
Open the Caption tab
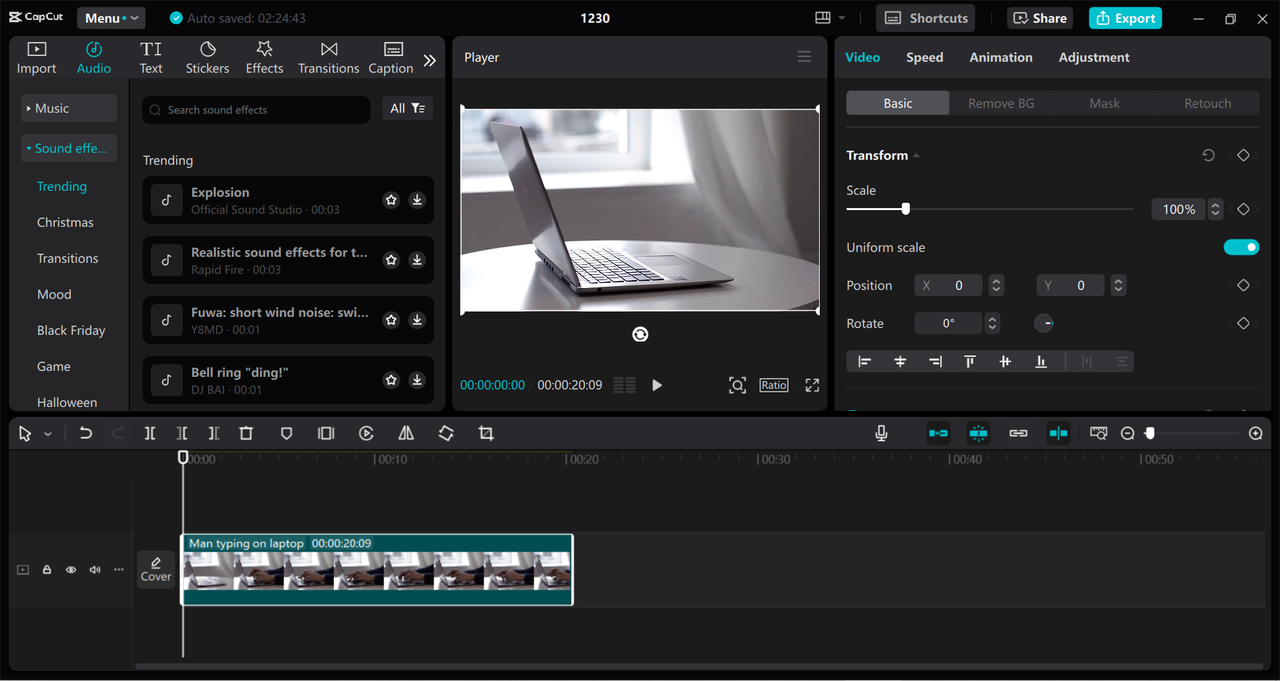[391, 58]
